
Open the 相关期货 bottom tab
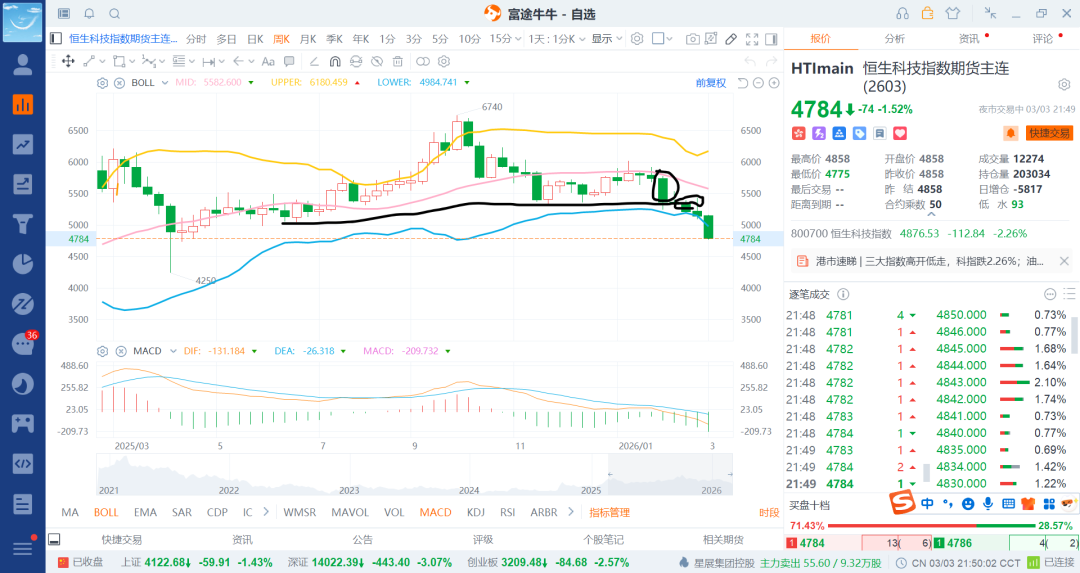tap(723, 540)
